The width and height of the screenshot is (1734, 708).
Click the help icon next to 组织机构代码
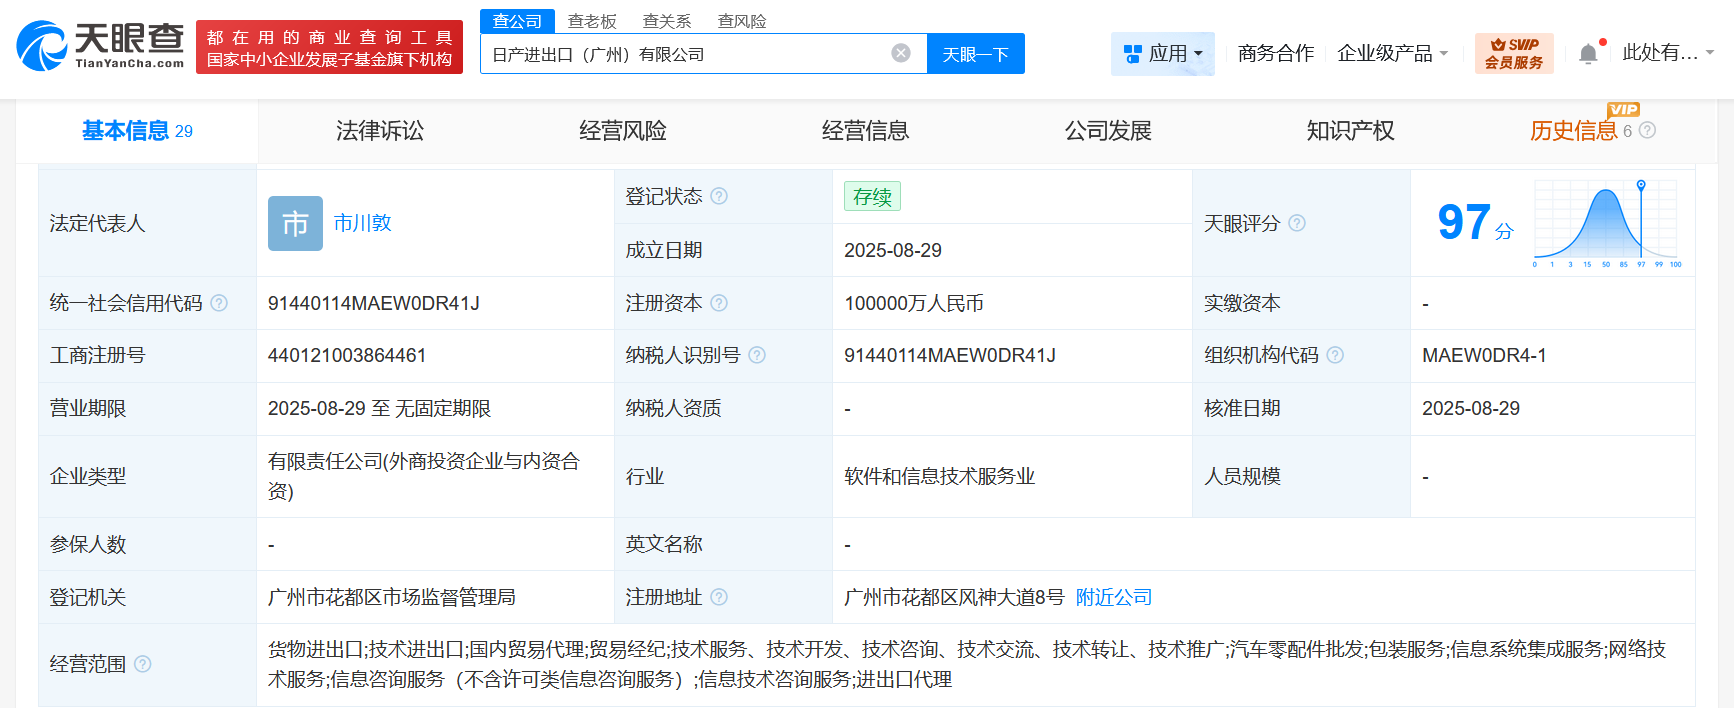pyautogui.click(x=1335, y=355)
